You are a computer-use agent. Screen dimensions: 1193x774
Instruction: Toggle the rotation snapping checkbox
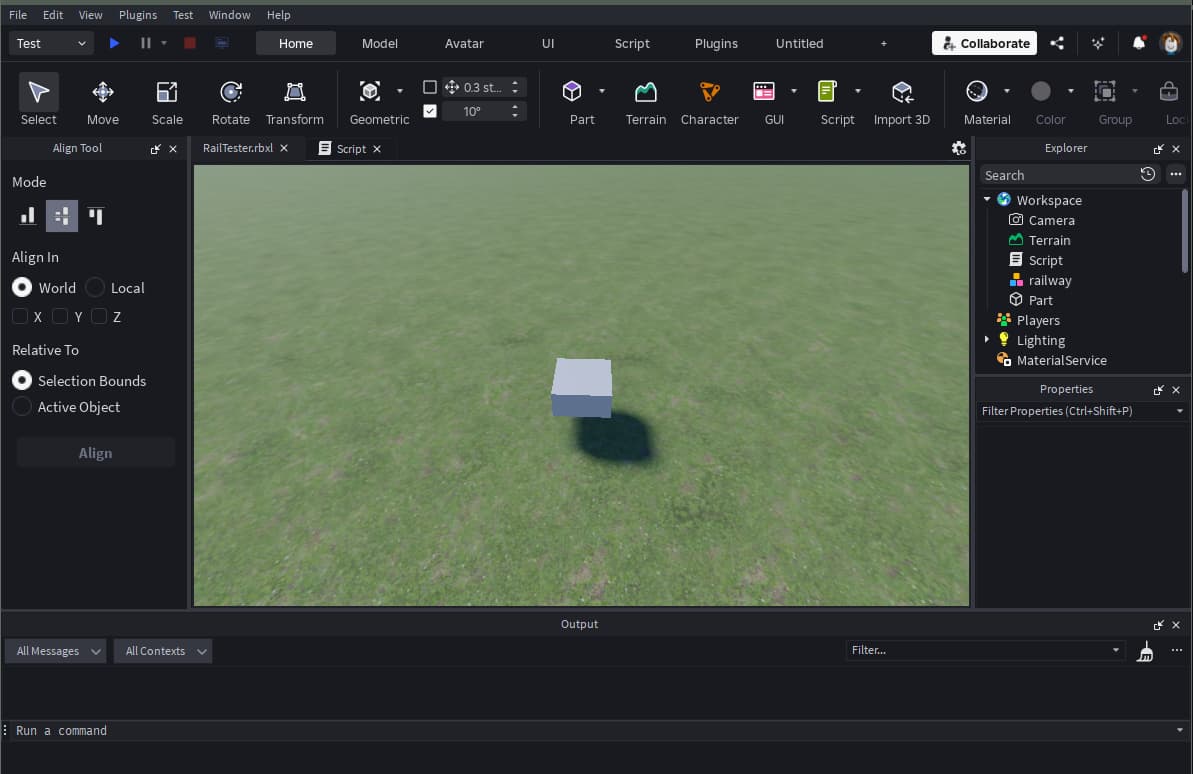point(430,111)
